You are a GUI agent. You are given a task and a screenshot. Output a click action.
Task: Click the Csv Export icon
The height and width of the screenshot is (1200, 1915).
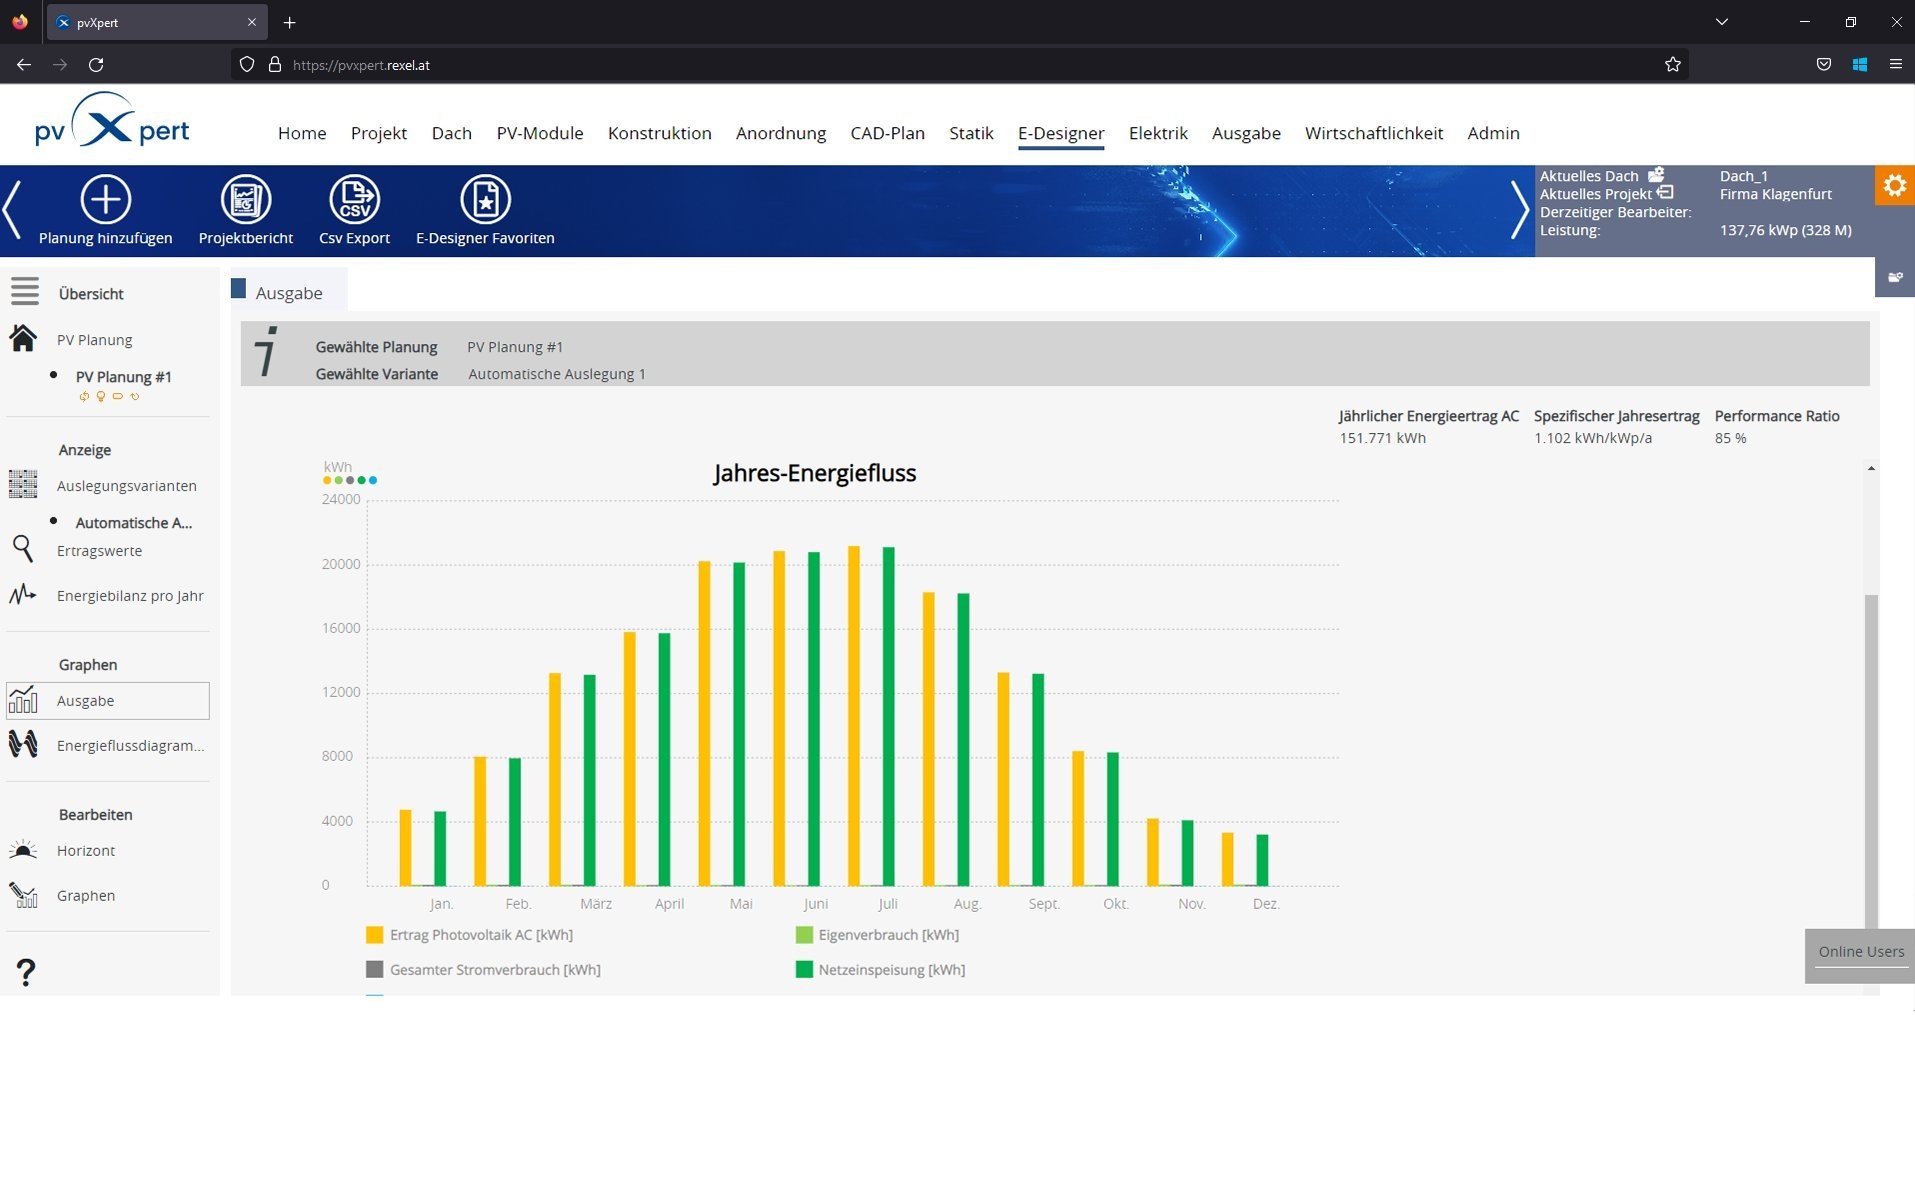tap(354, 199)
